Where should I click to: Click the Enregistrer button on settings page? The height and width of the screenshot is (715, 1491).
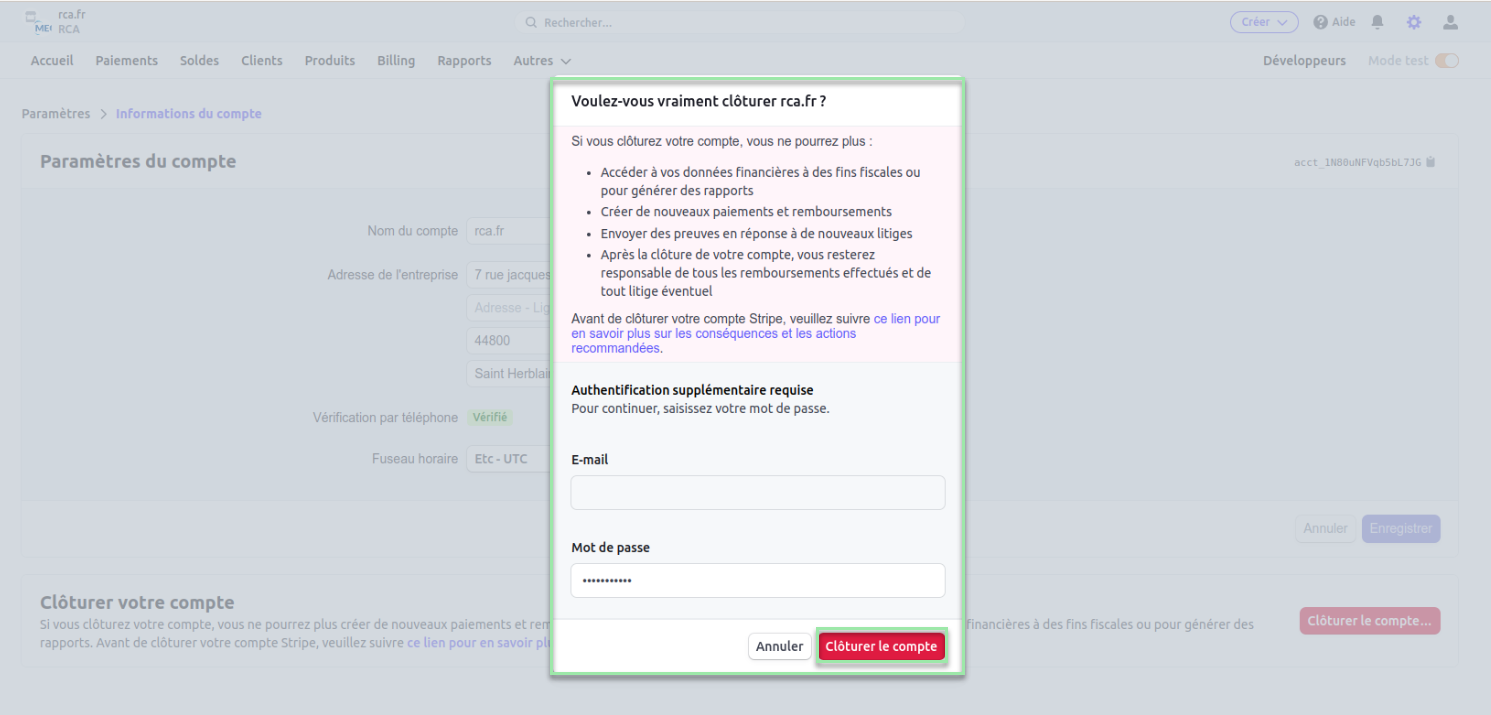pos(1401,529)
